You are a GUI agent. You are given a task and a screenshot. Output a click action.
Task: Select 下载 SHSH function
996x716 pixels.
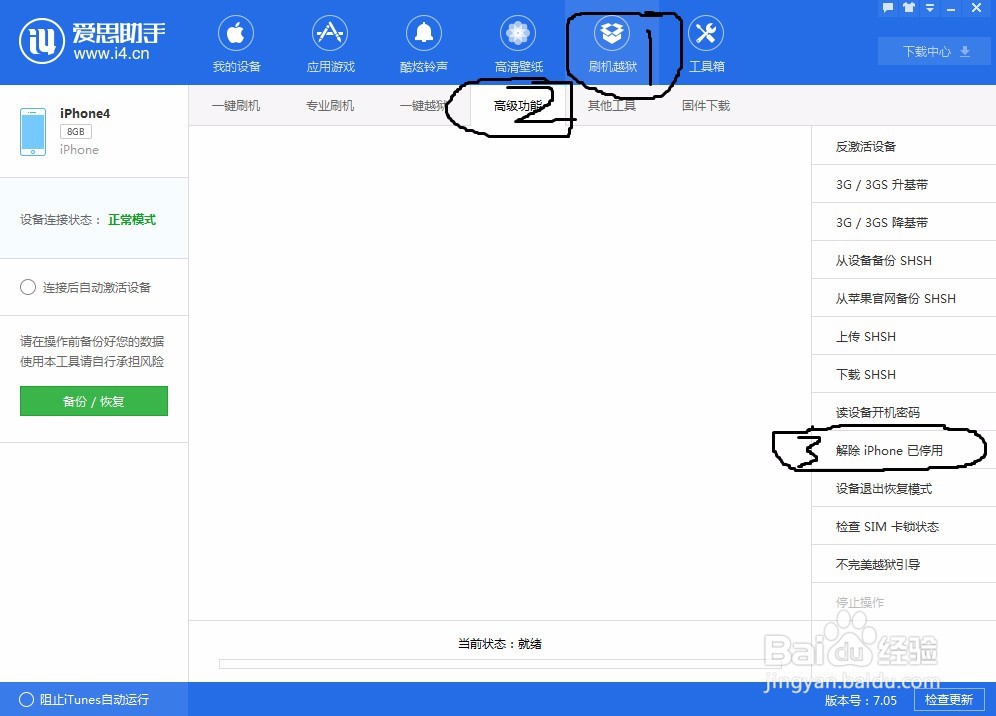[903, 374]
